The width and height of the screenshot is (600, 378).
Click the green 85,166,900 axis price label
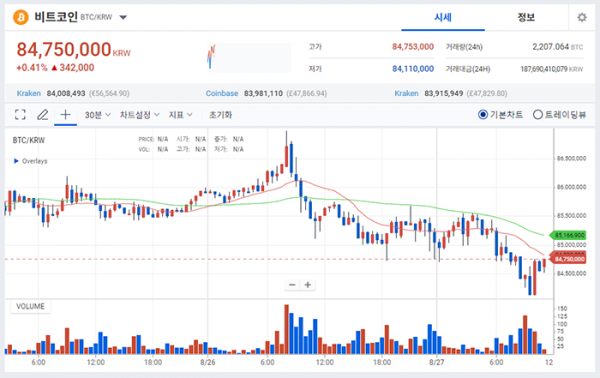pos(569,235)
